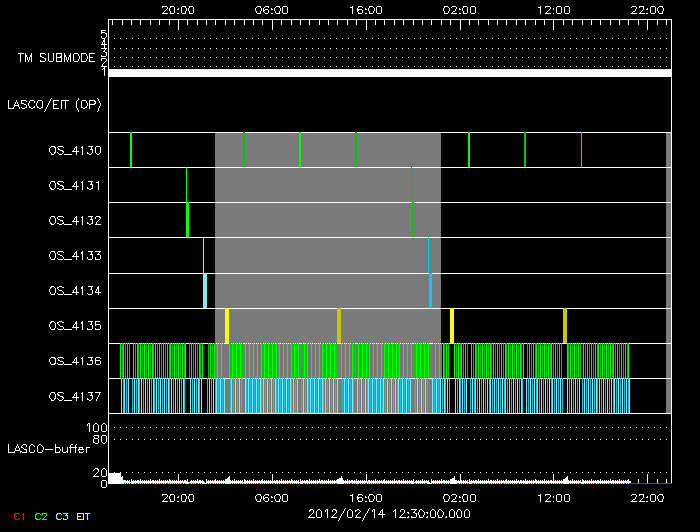Viewport: 700px width, 532px height.
Task: Click the 20:00 label on top axis
Action: [178, 9]
